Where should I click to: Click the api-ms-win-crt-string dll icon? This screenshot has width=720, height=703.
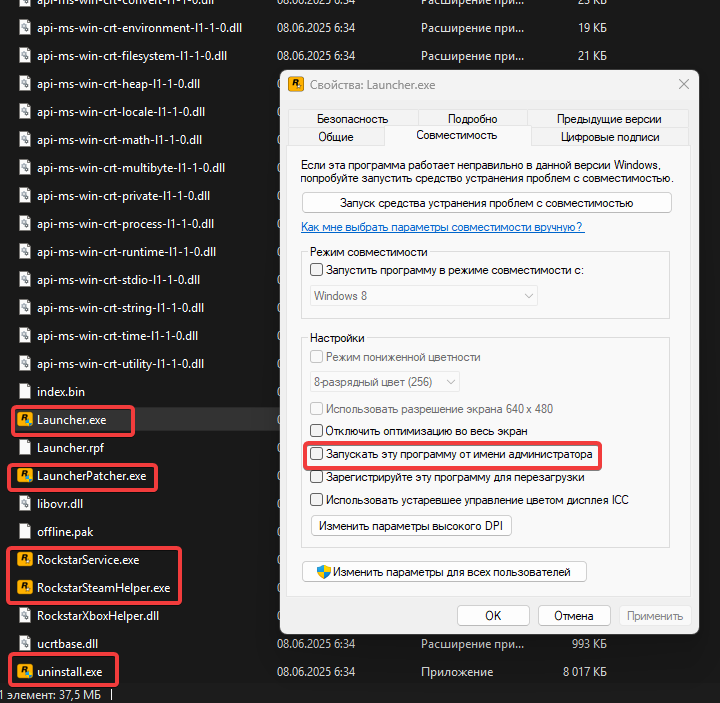(x=25, y=308)
